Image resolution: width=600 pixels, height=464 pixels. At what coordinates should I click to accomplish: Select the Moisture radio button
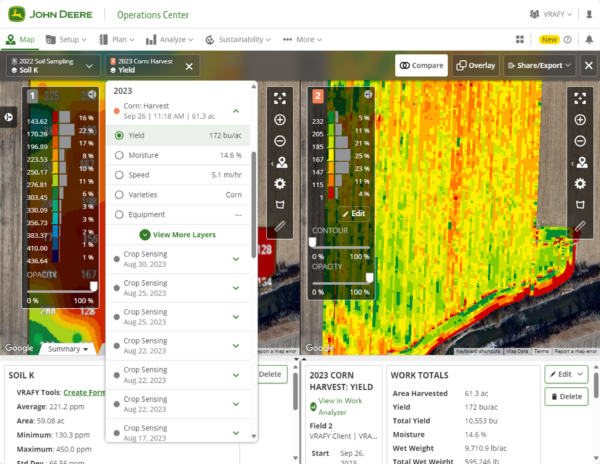[x=119, y=155]
